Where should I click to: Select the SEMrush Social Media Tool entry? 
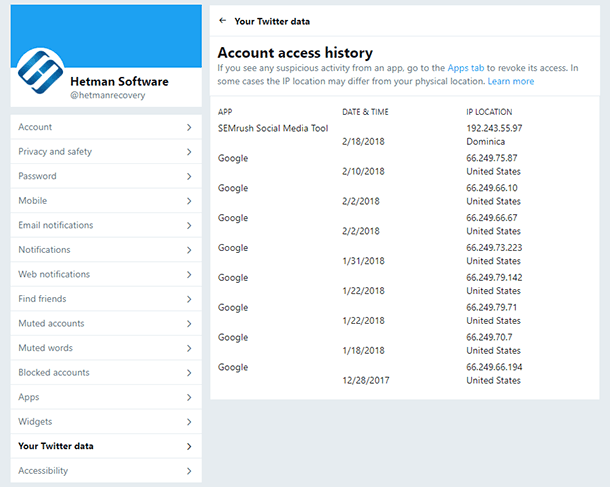point(273,128)
